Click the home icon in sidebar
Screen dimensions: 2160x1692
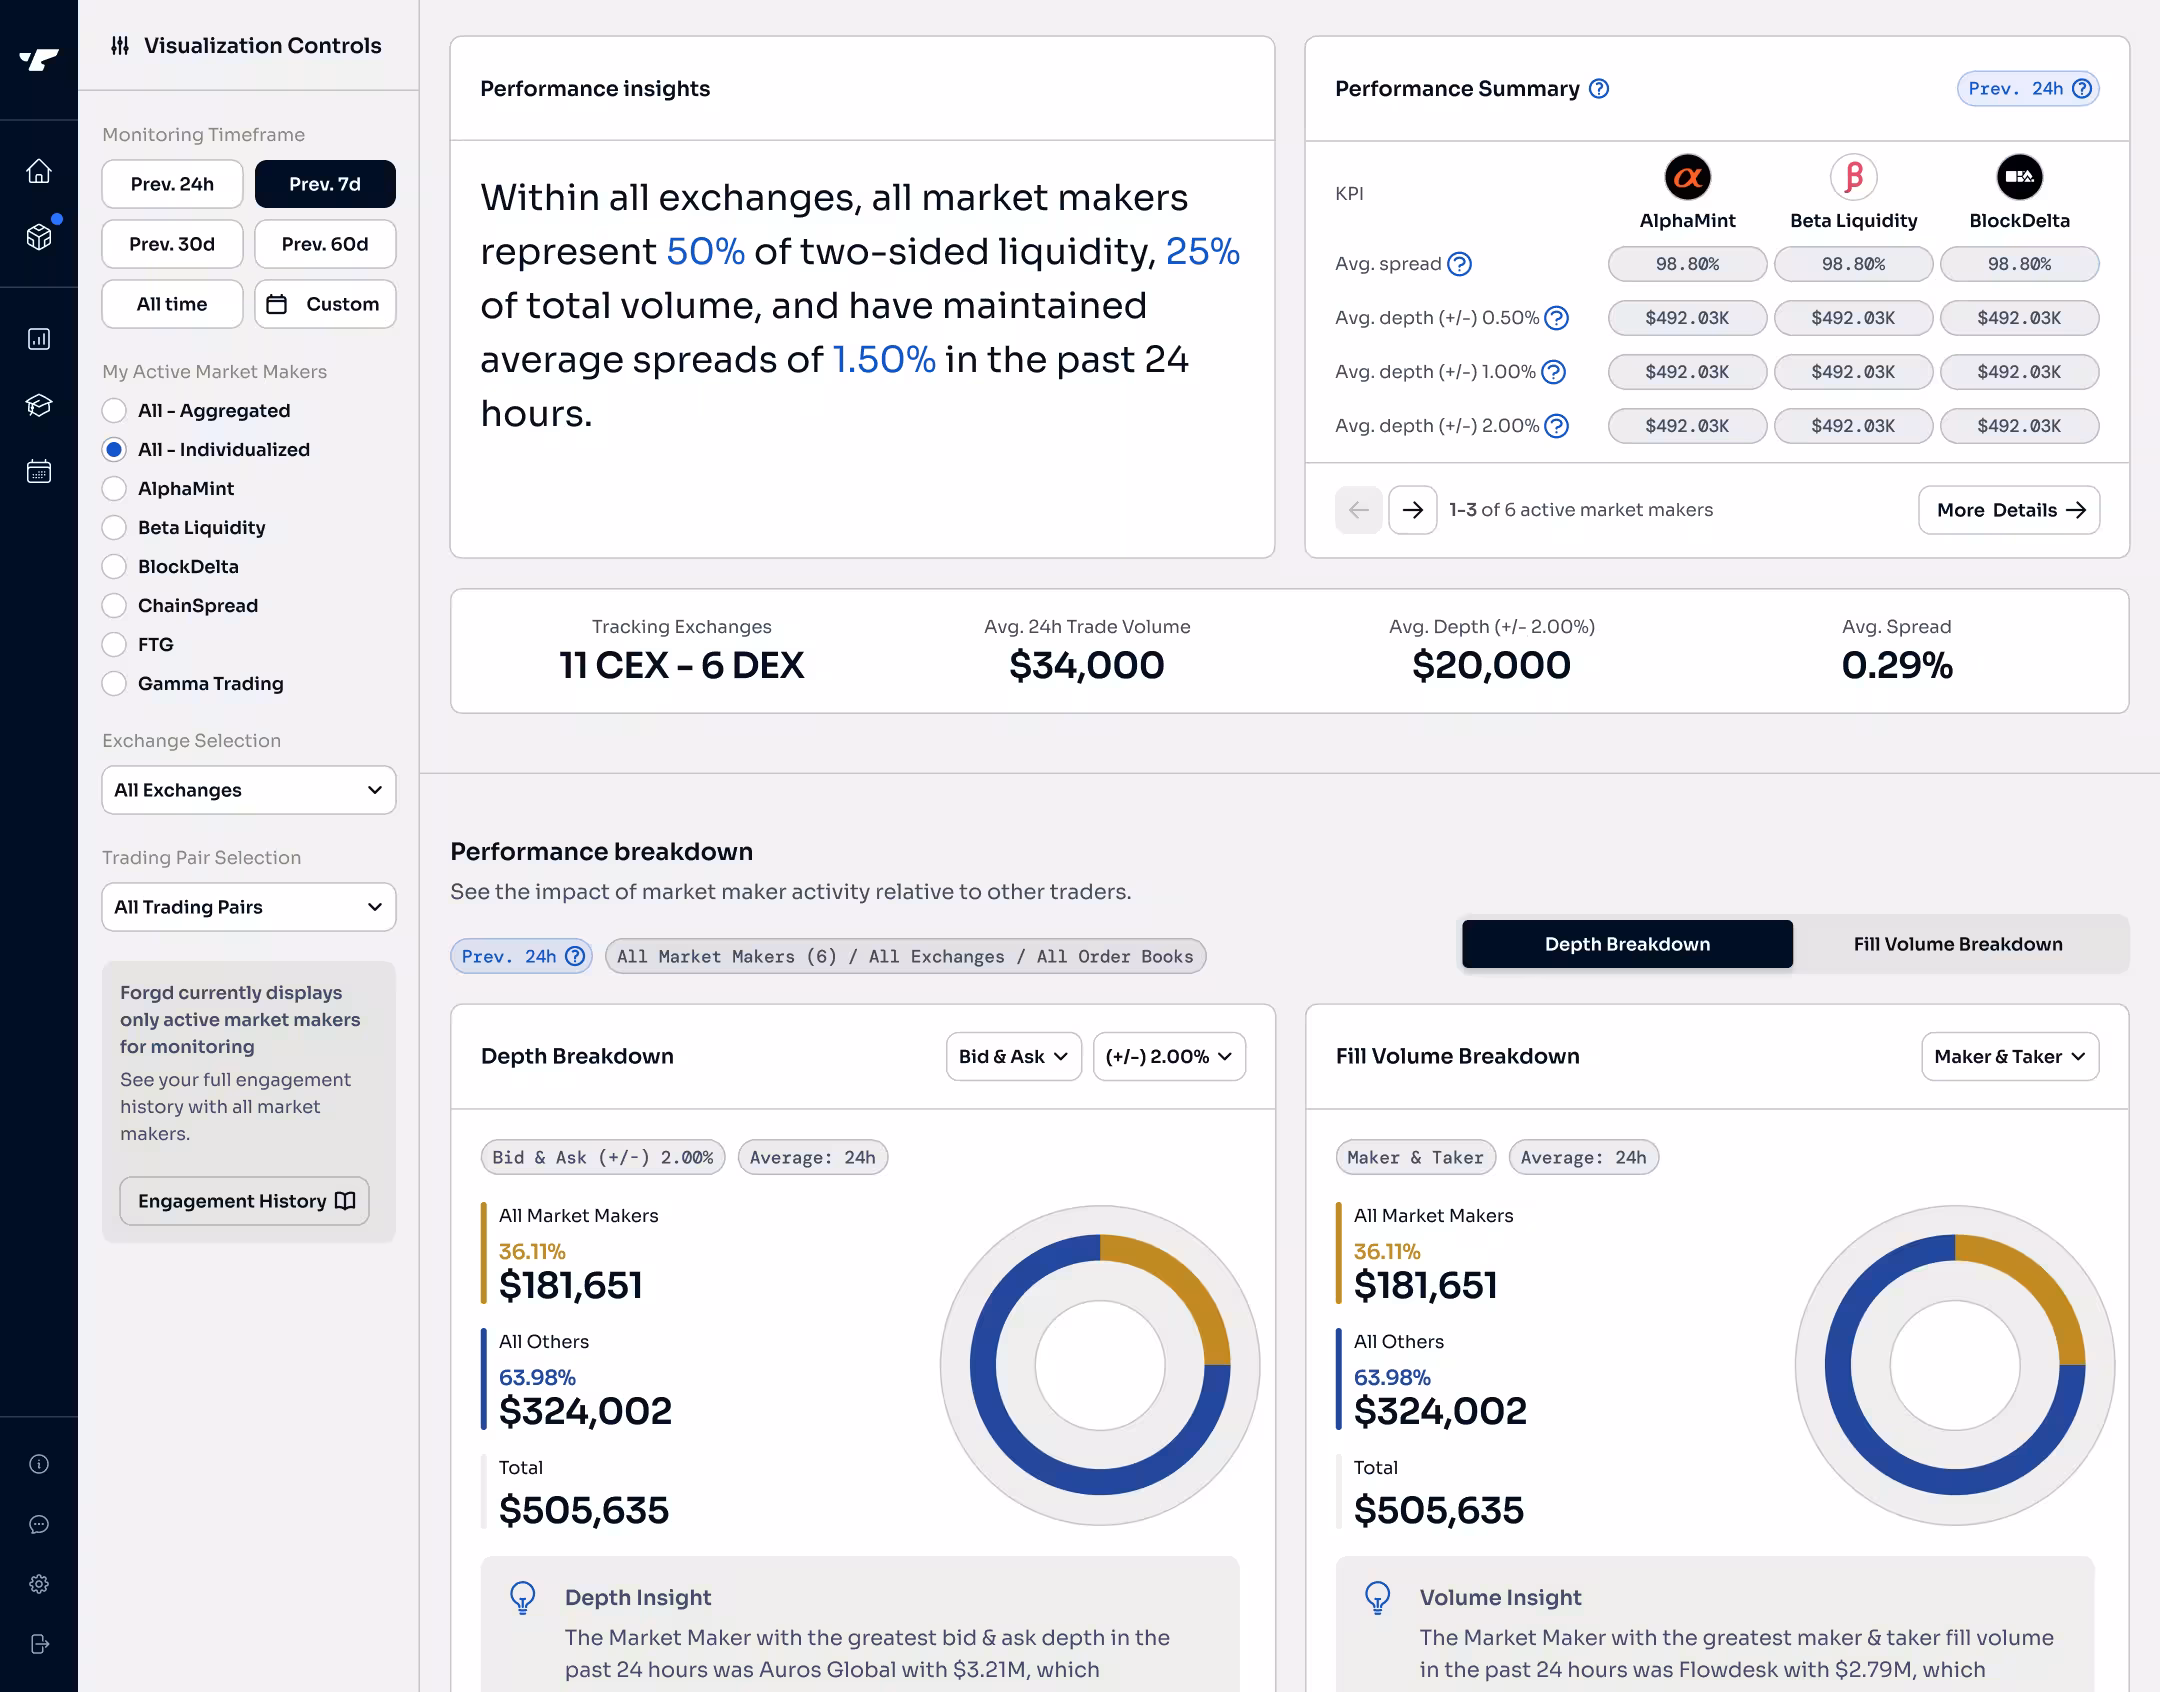[x=39, y=171]
